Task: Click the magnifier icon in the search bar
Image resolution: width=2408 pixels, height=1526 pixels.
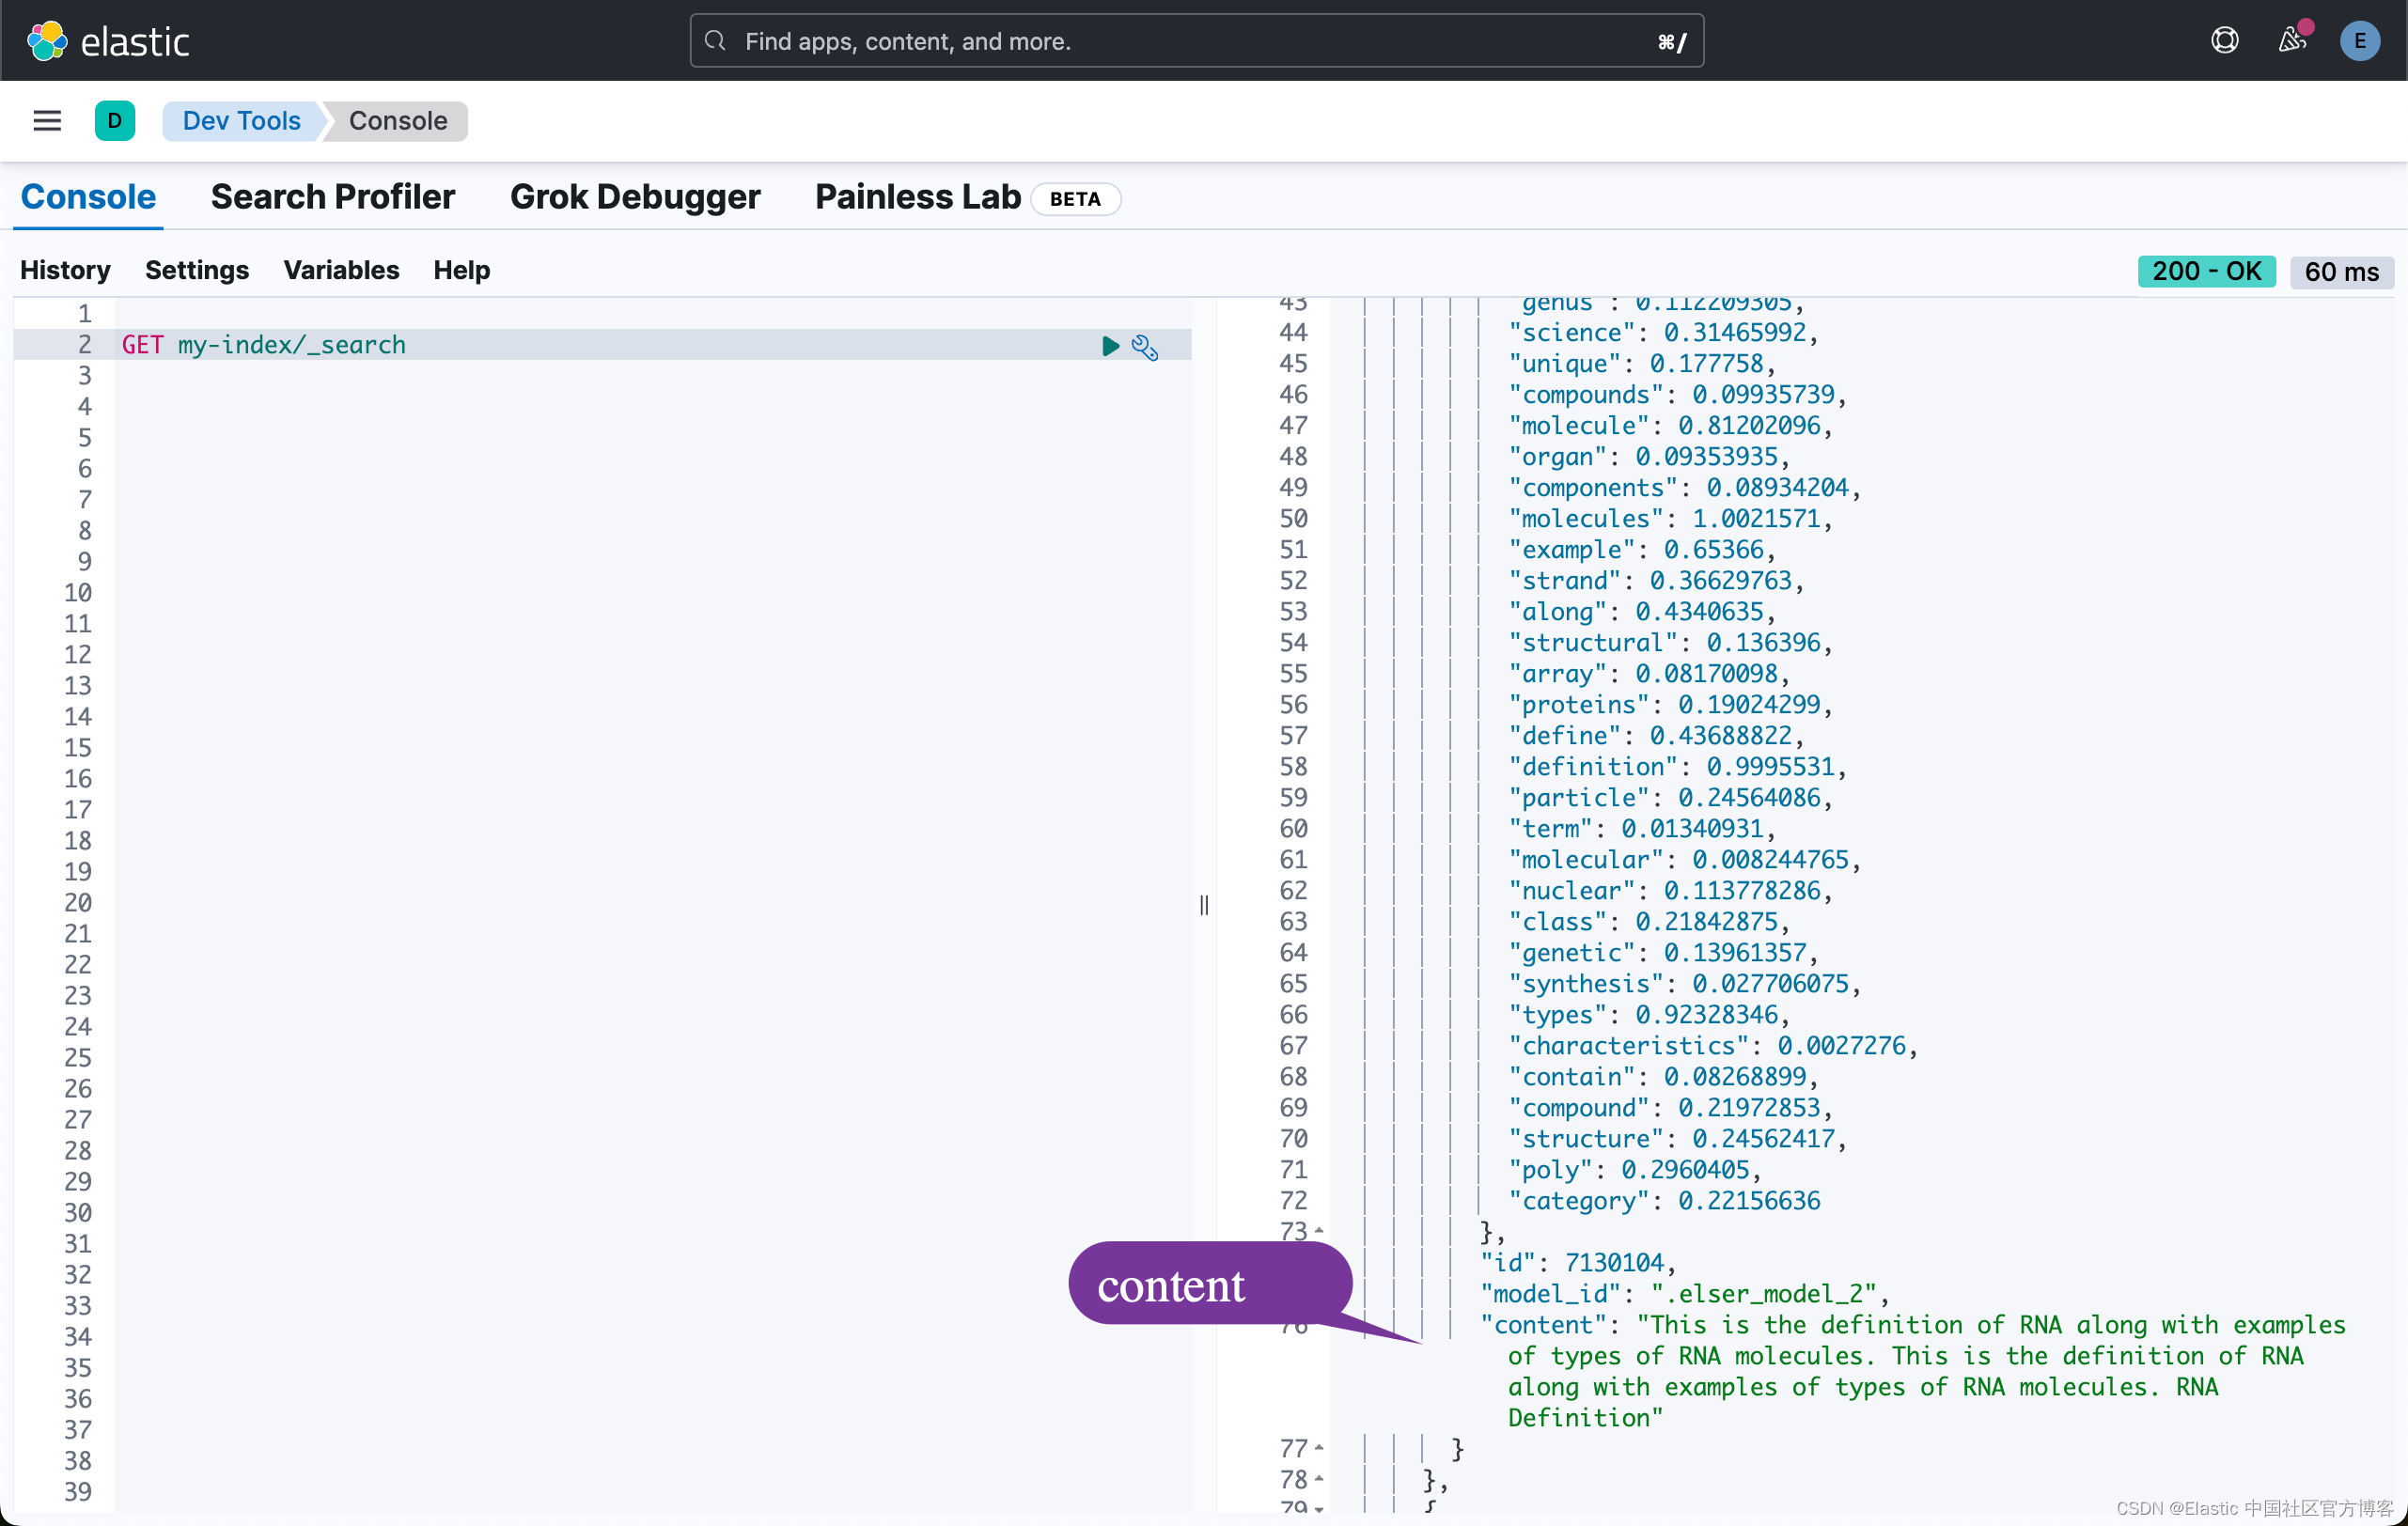Action: coord(715,41)
